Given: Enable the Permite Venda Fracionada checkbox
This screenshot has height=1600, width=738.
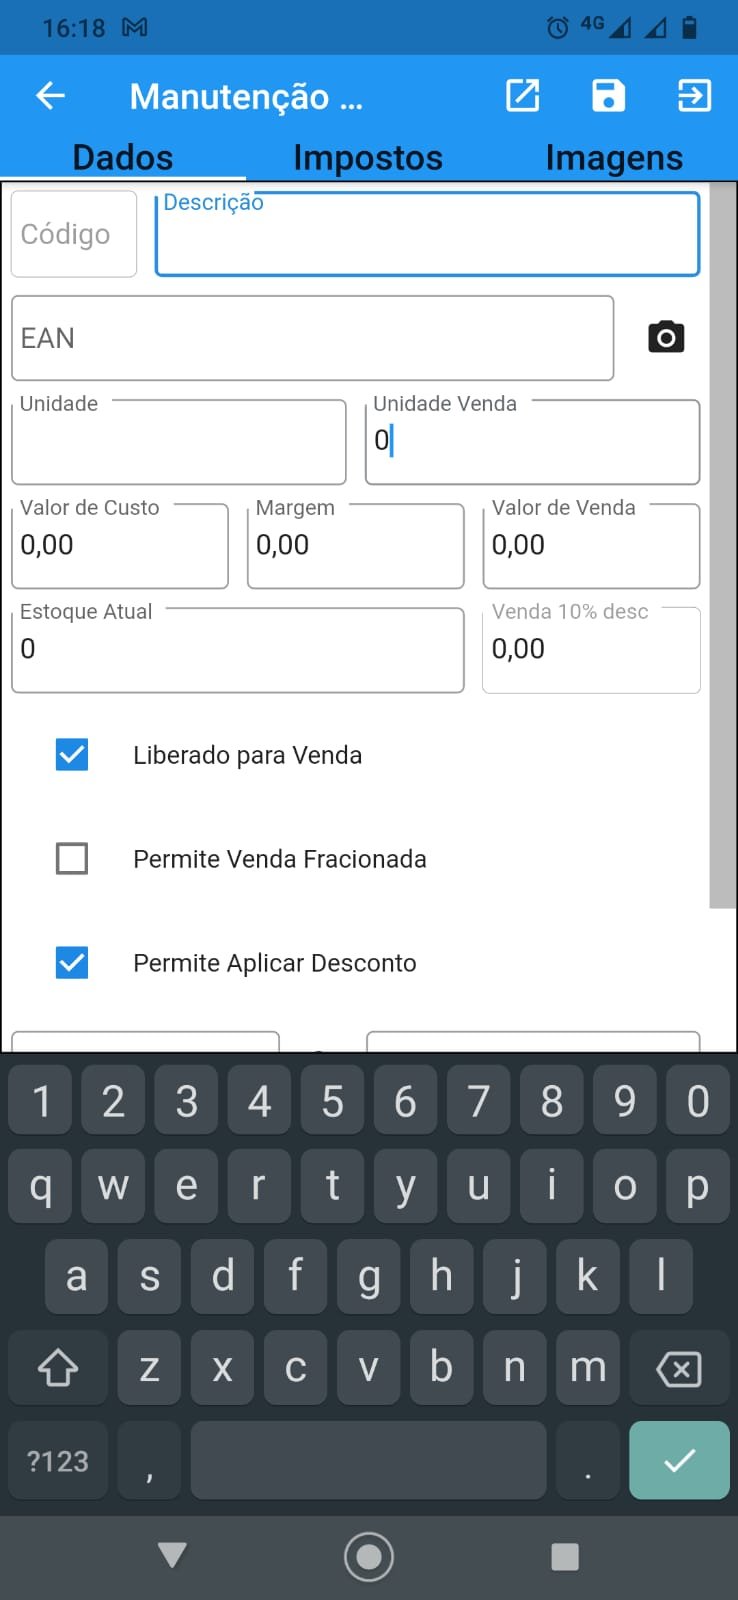Looking at the screenshot, I should (72, 859).
